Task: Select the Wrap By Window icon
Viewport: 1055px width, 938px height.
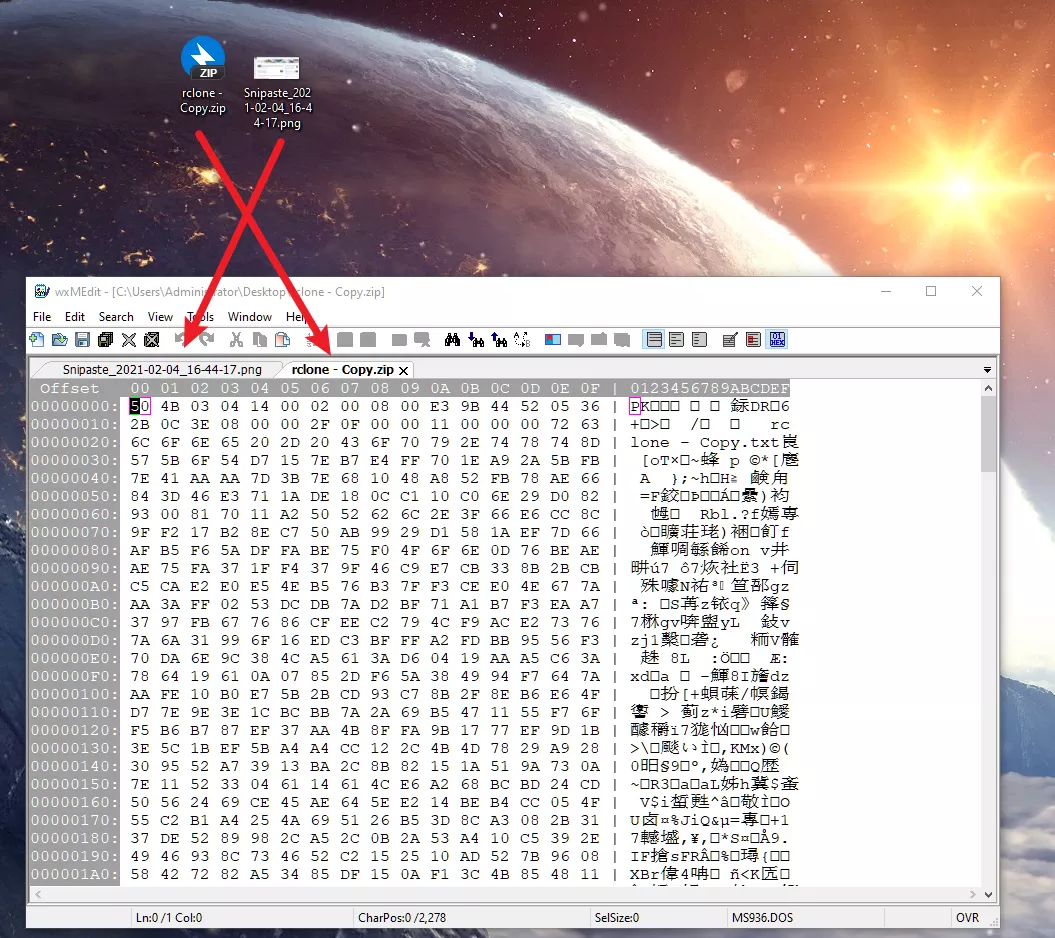Action: 676,340
